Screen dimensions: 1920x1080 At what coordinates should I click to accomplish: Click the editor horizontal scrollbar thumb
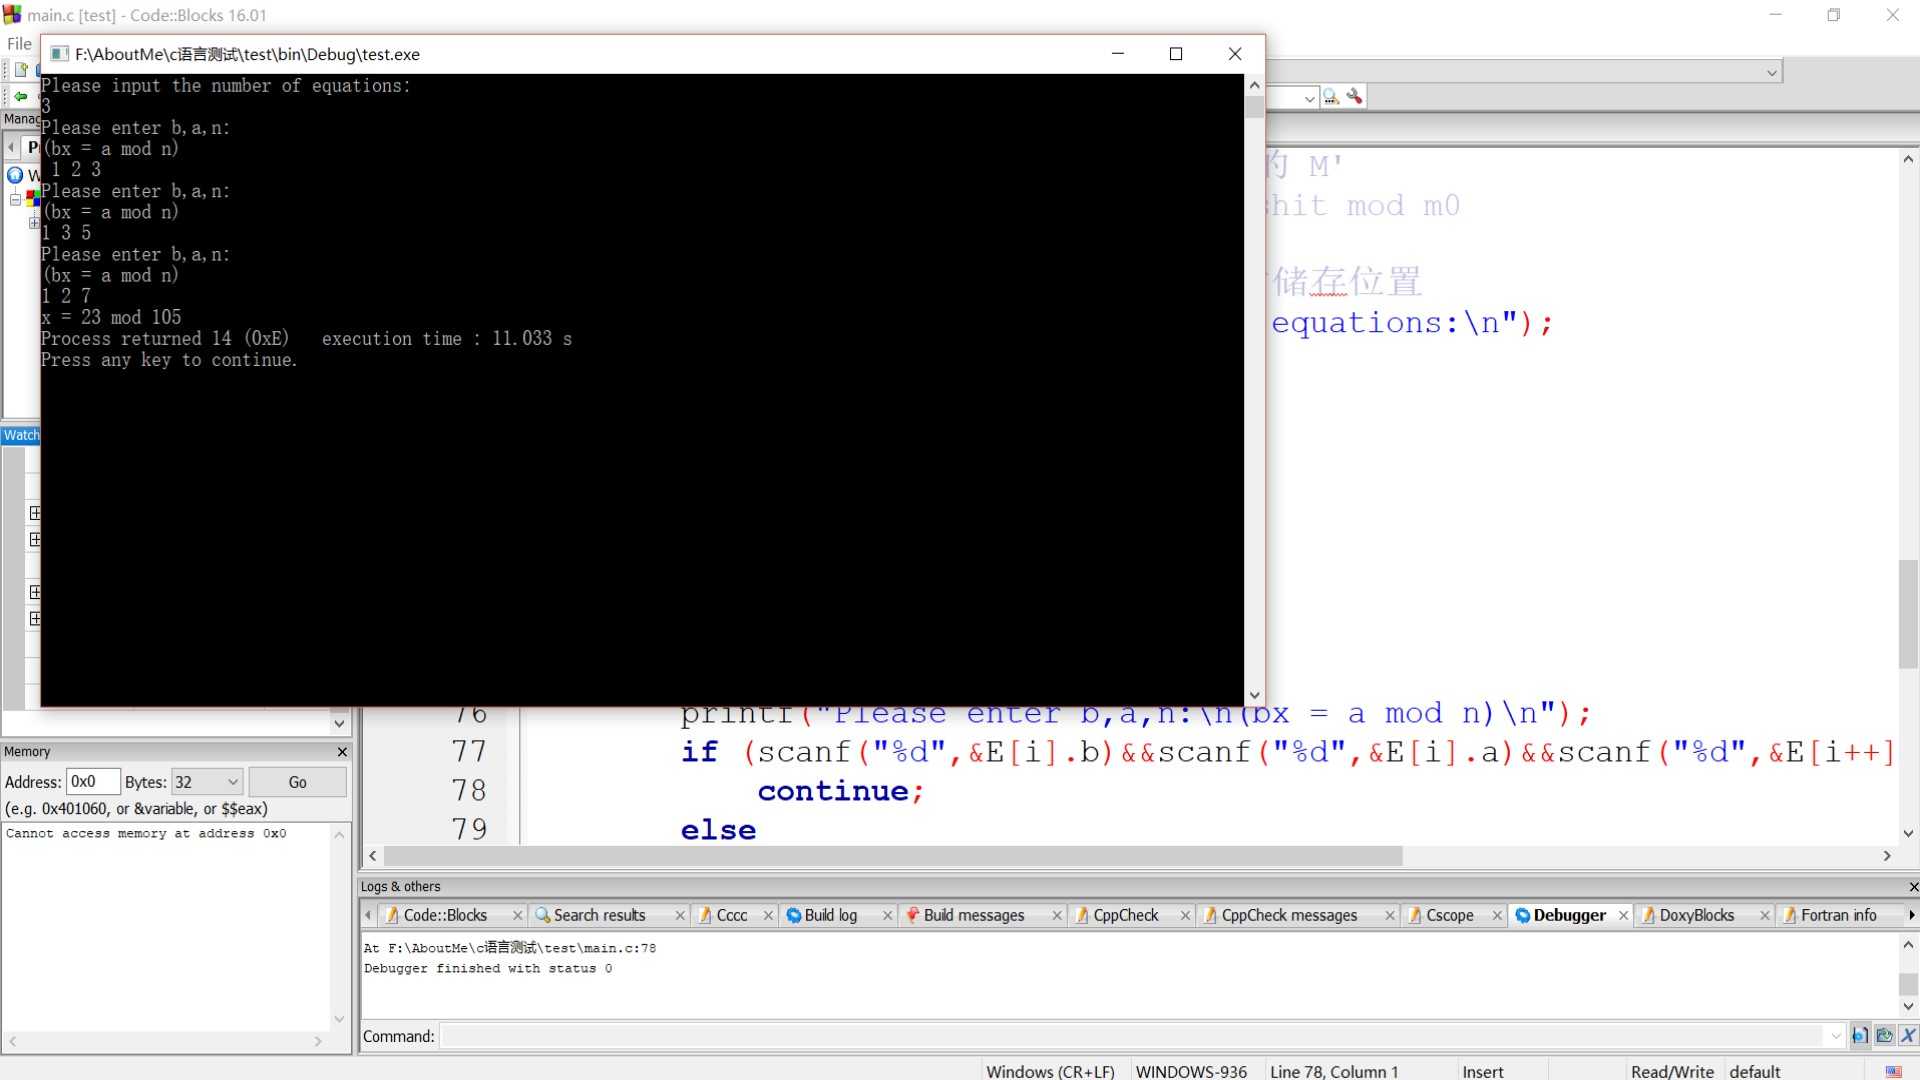893,856
